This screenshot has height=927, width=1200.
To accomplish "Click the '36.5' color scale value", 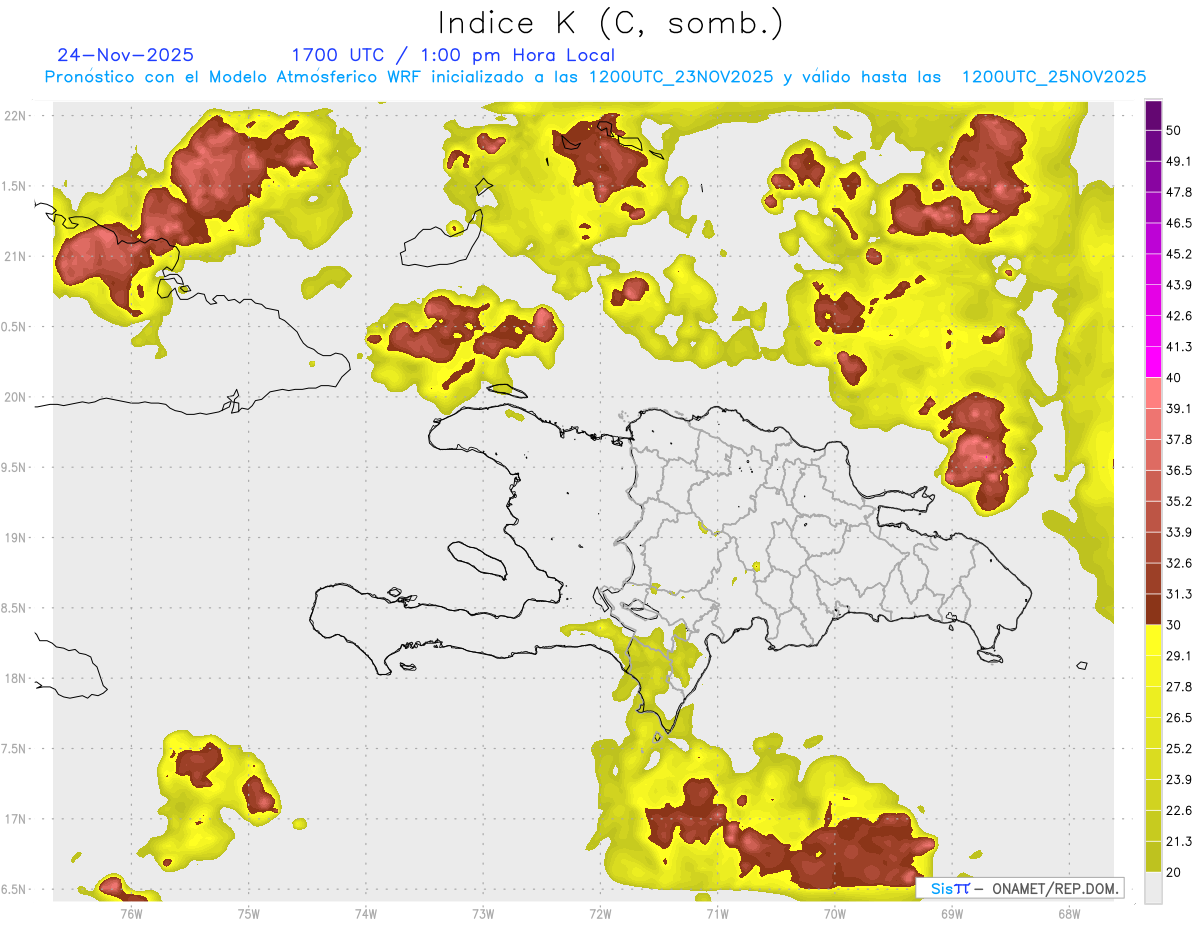I will pos(1178,470).
